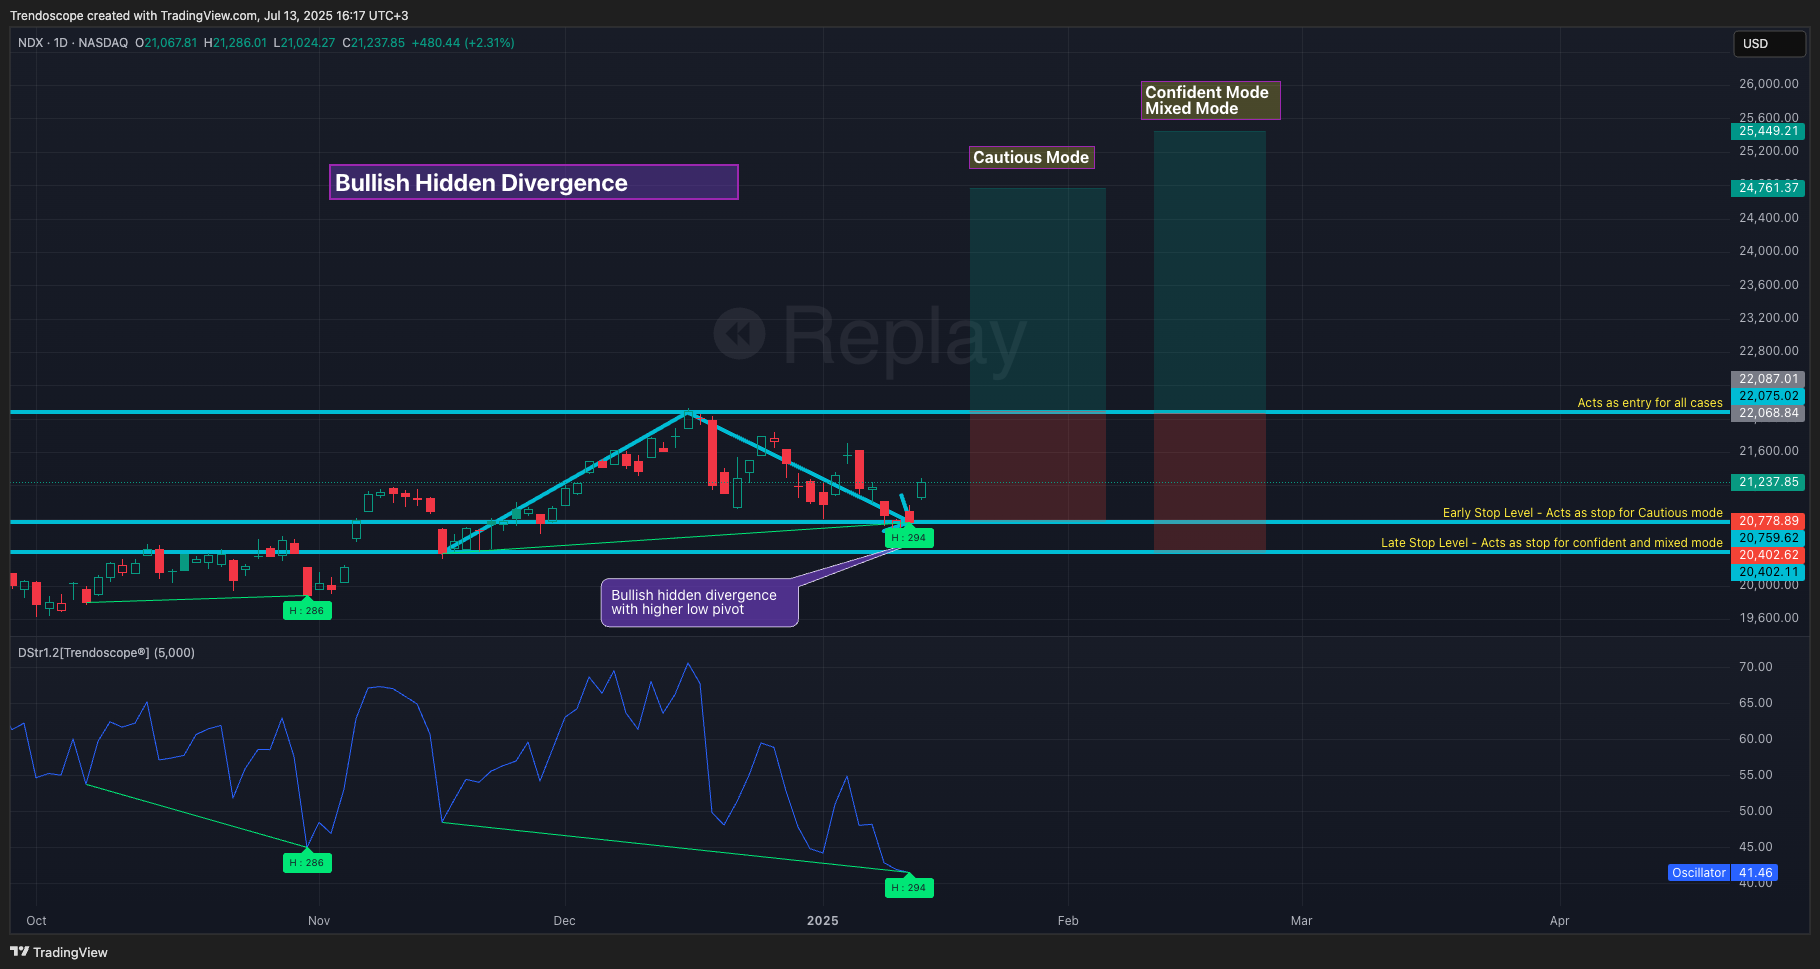Click the DStr1.2[Trendoscope®] indicator legend
1820x969 pixels.
tap(106, 653)
